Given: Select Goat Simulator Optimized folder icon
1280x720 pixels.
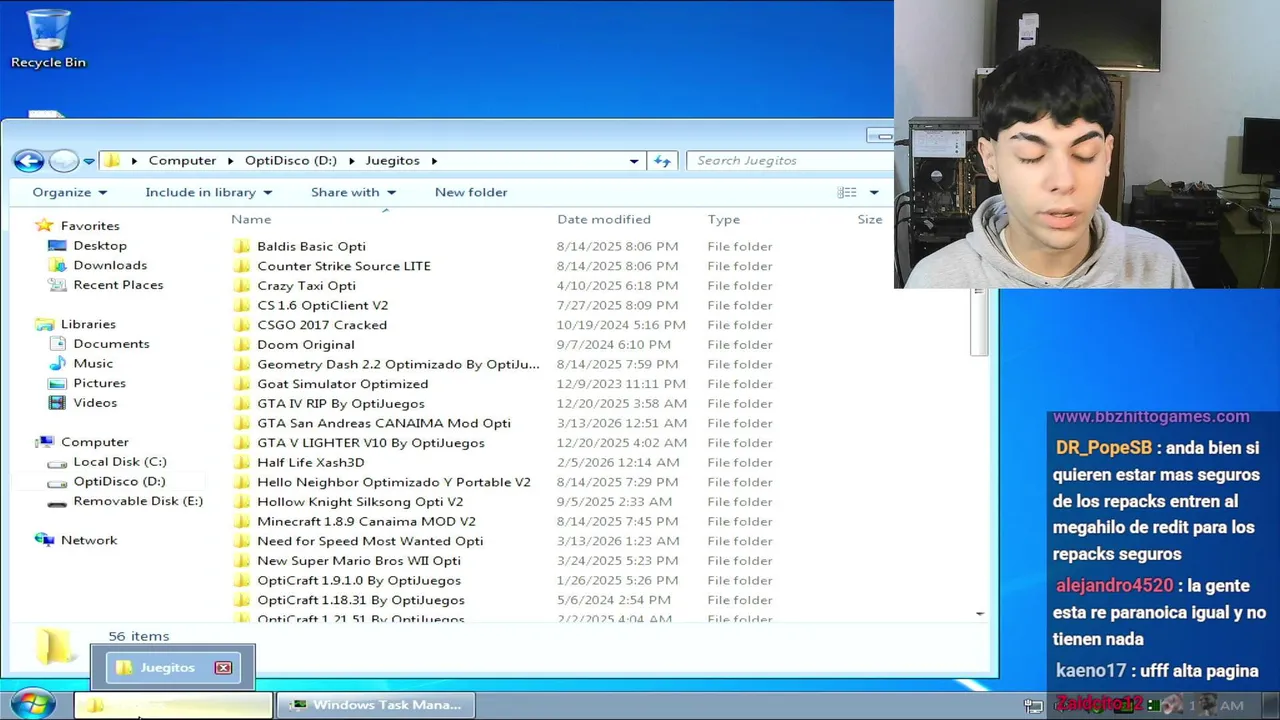Looking at the screenshot, I should (242, 384).
